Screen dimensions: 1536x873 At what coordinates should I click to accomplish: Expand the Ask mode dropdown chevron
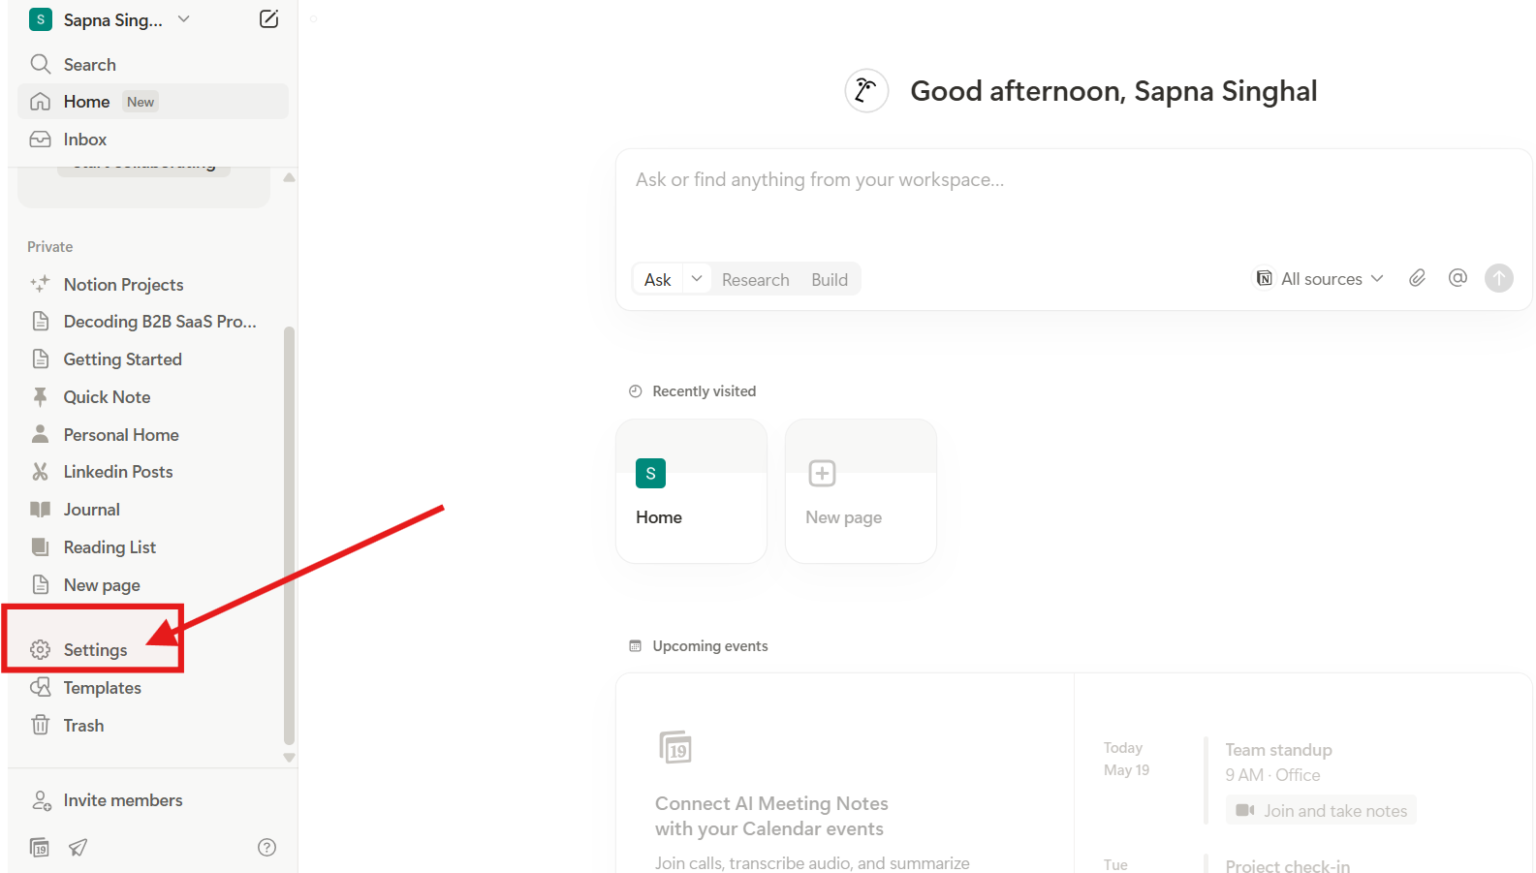click(696, 279)
